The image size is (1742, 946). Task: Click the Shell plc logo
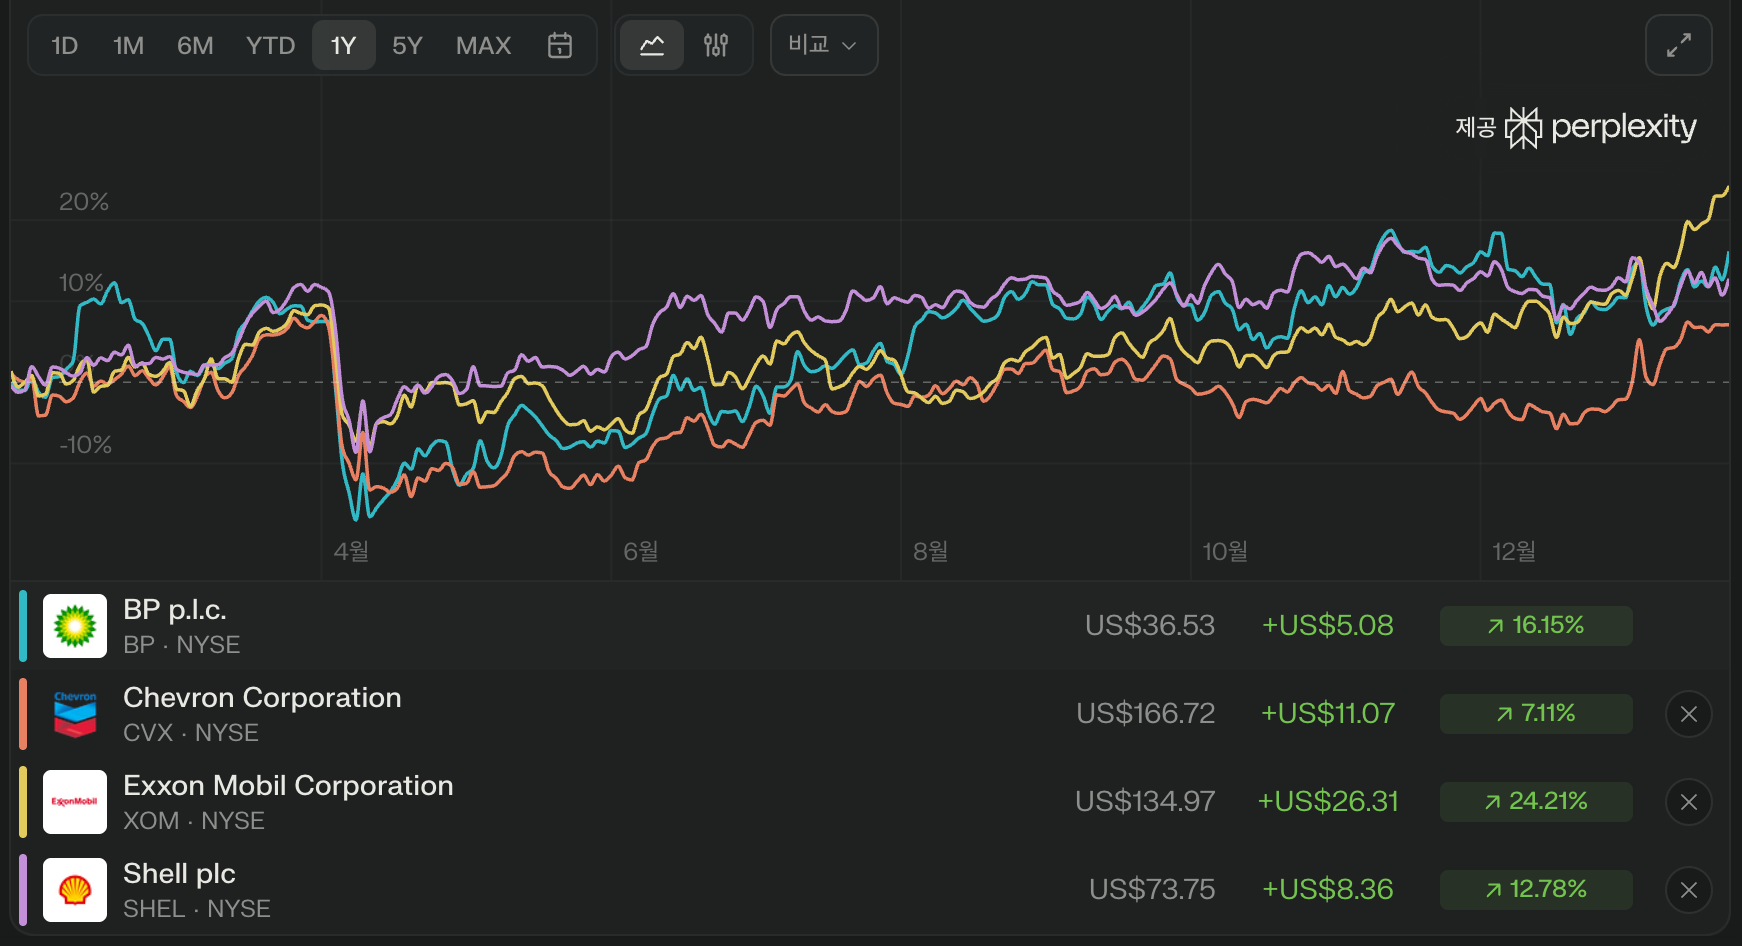75,890
